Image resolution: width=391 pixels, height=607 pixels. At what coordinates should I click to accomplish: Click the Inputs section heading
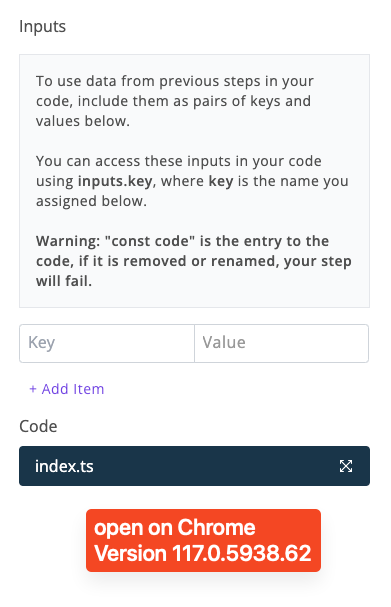point(43,26)
